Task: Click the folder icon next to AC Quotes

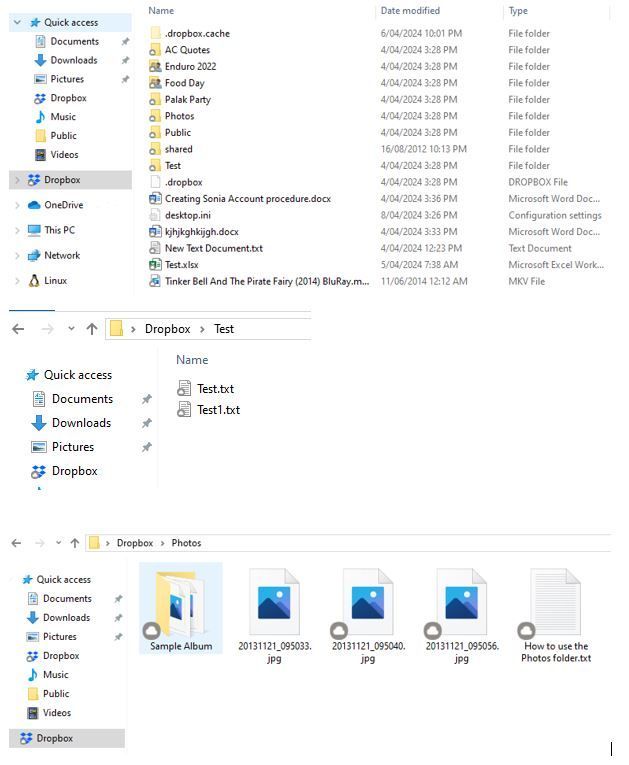Action: pyautogui.click(x=155, y=50)
